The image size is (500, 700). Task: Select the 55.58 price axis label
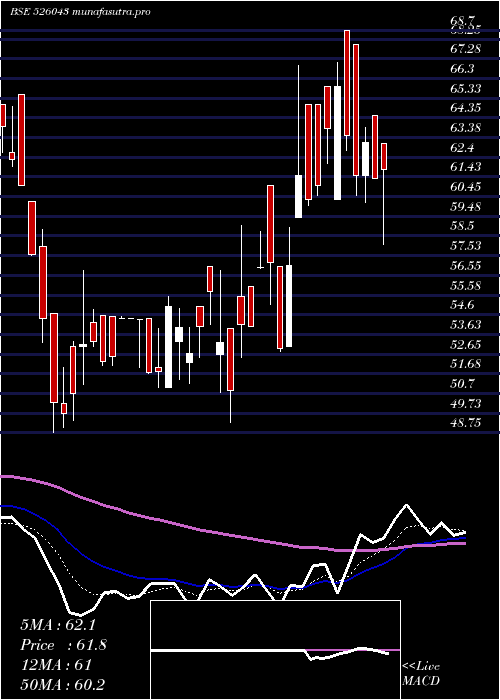pyautogui.click(x=466, y=285)
